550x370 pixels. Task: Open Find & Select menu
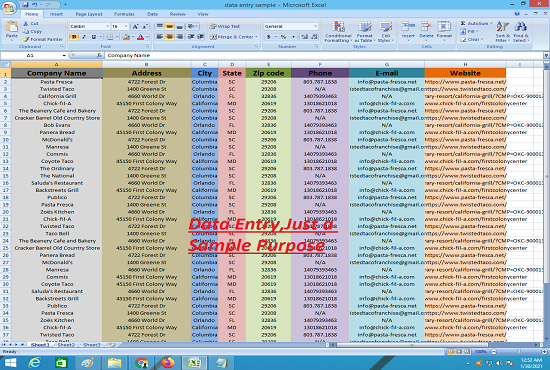coord(521,32)
